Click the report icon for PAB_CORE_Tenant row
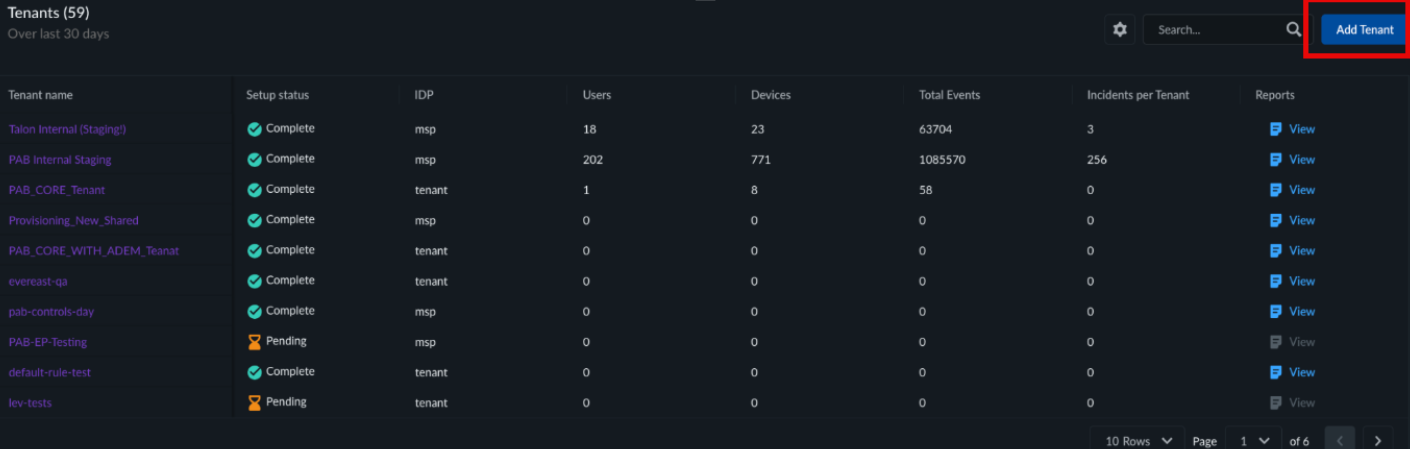This screenshot has height=449, width=1410. (x=1275, y=190)
